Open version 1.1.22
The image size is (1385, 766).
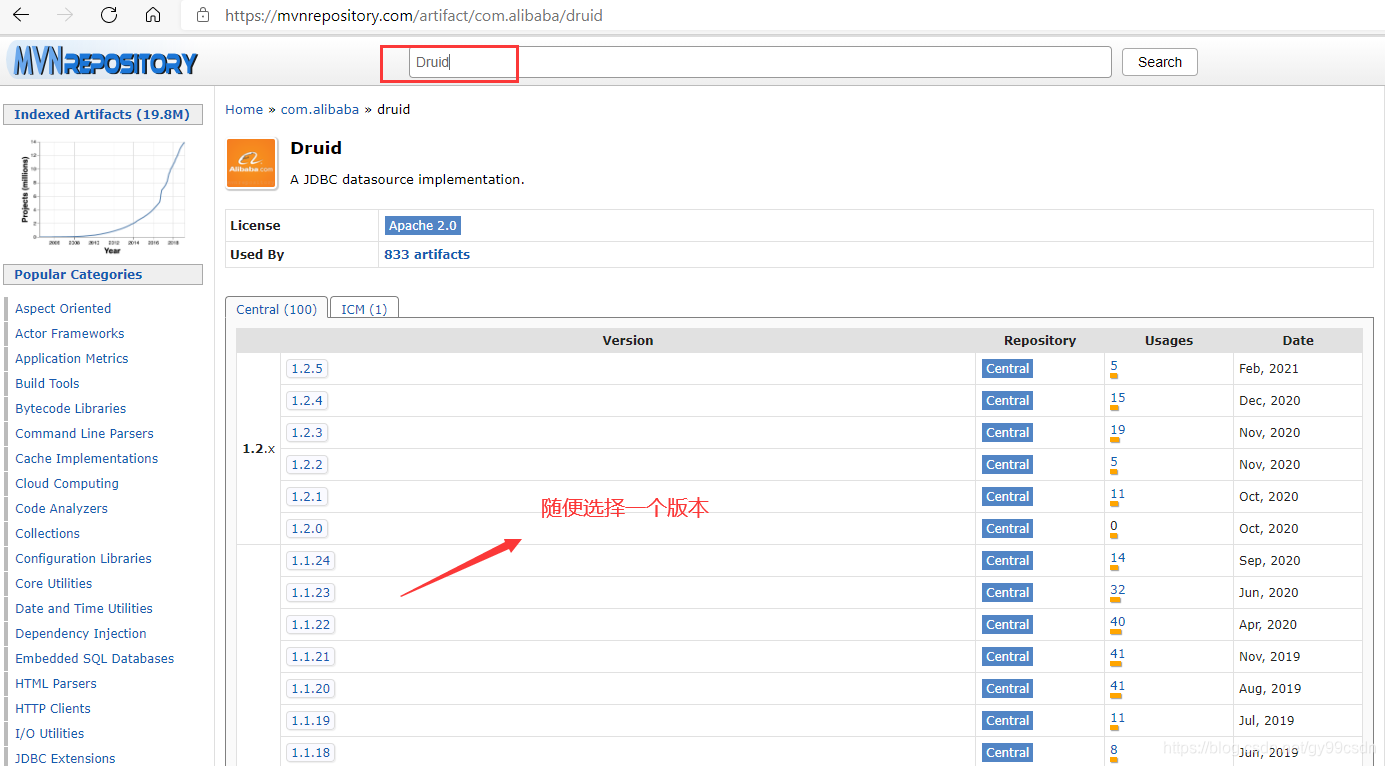311,625
